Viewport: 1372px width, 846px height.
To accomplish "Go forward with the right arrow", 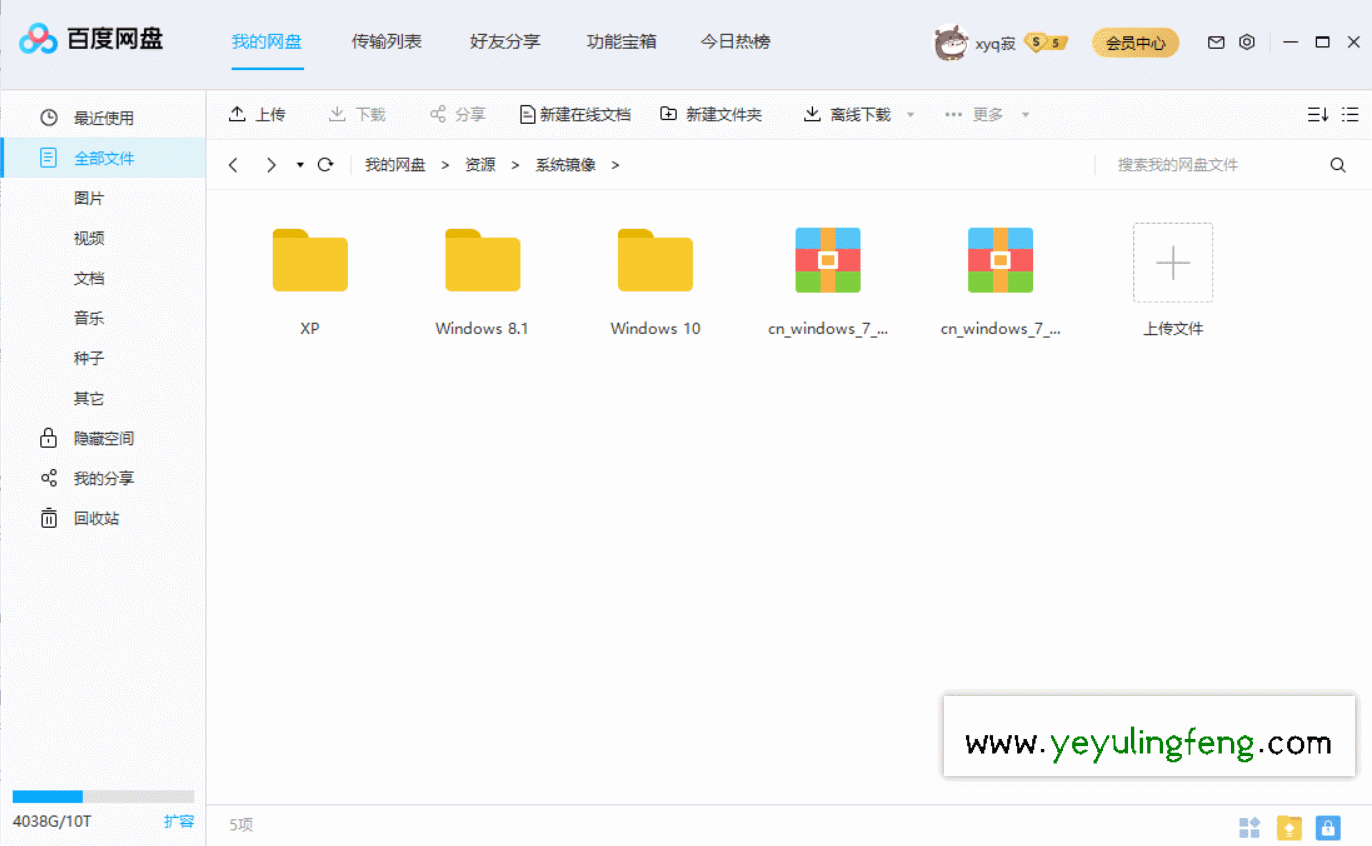I will (x=271, y=165).
